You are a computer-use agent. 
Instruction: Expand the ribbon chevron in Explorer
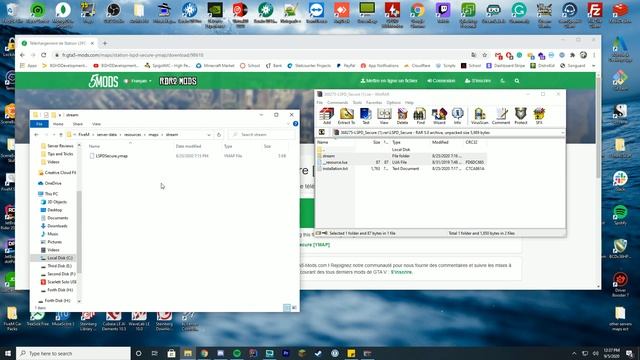click(x=289, y=124)
